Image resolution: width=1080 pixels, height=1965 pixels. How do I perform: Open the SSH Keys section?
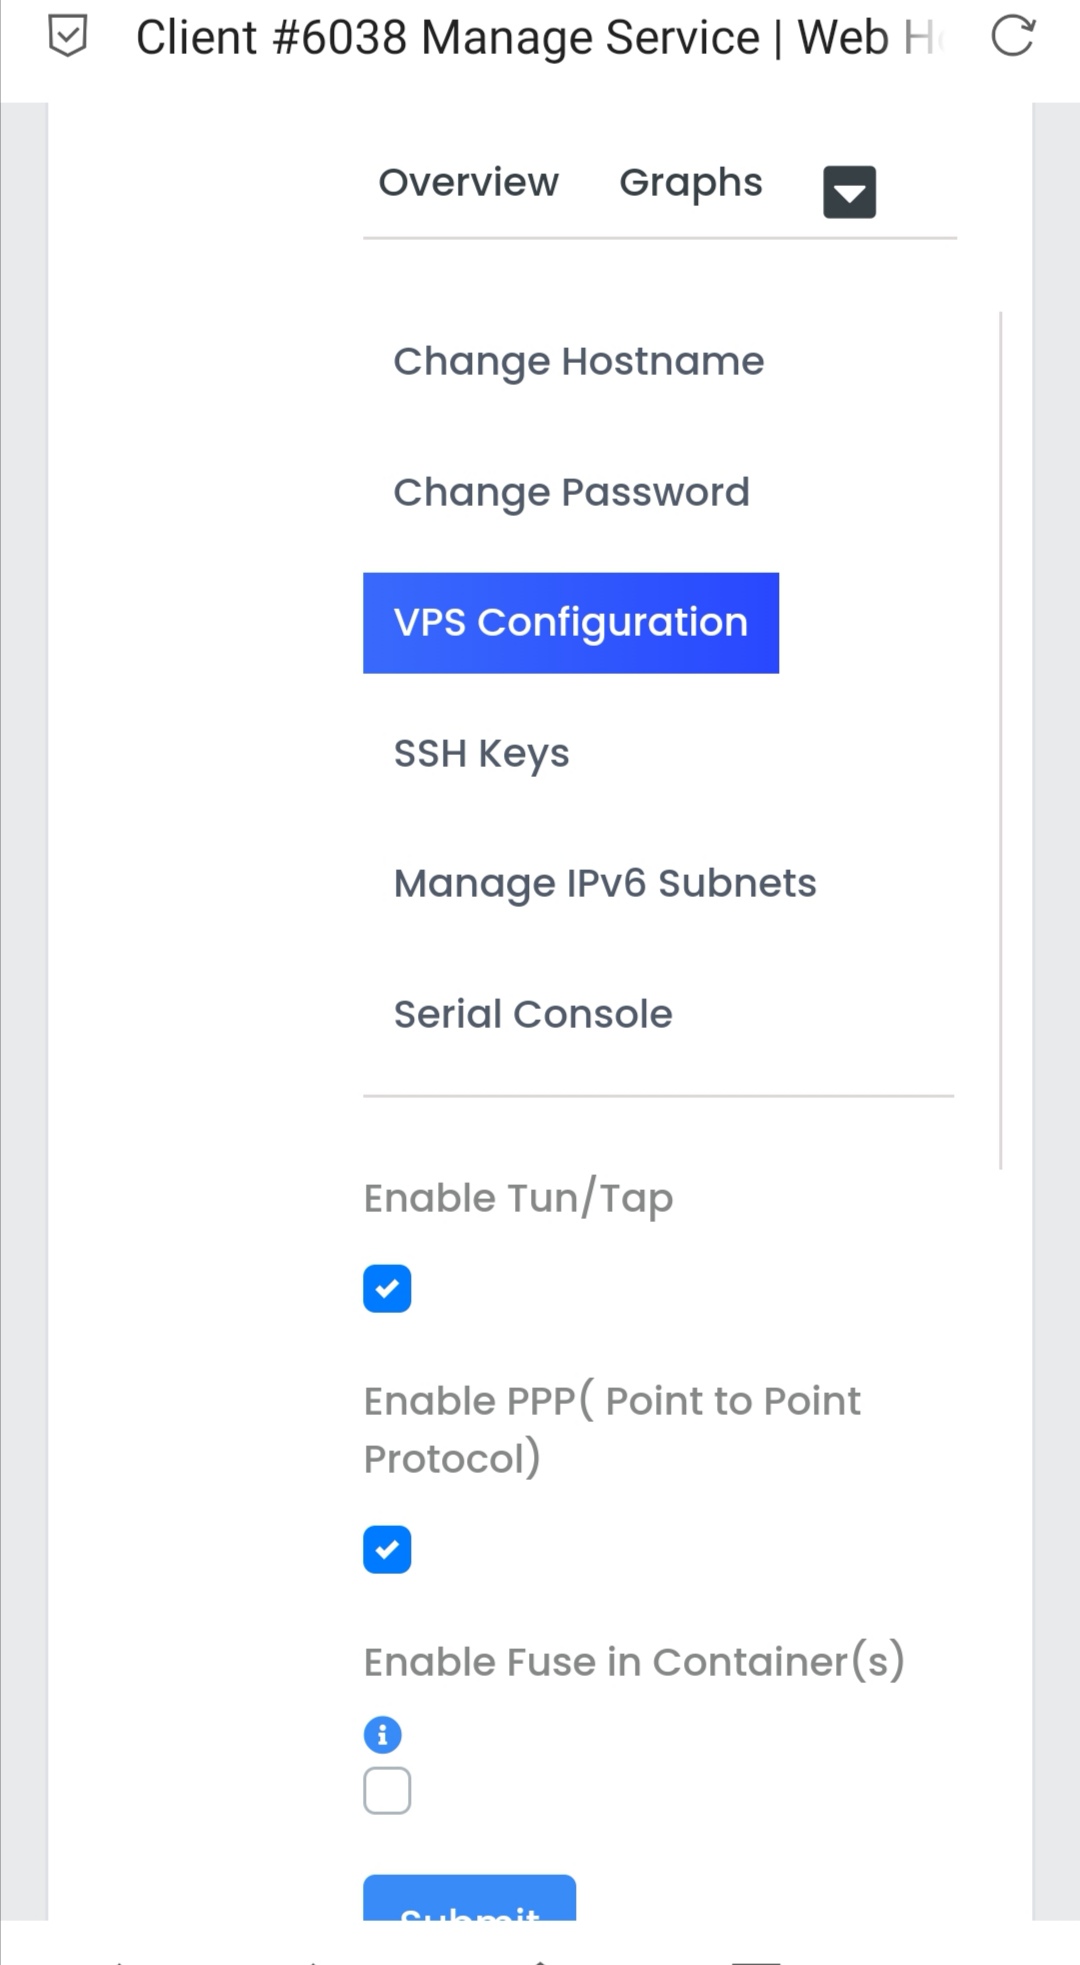coord(481,753)
